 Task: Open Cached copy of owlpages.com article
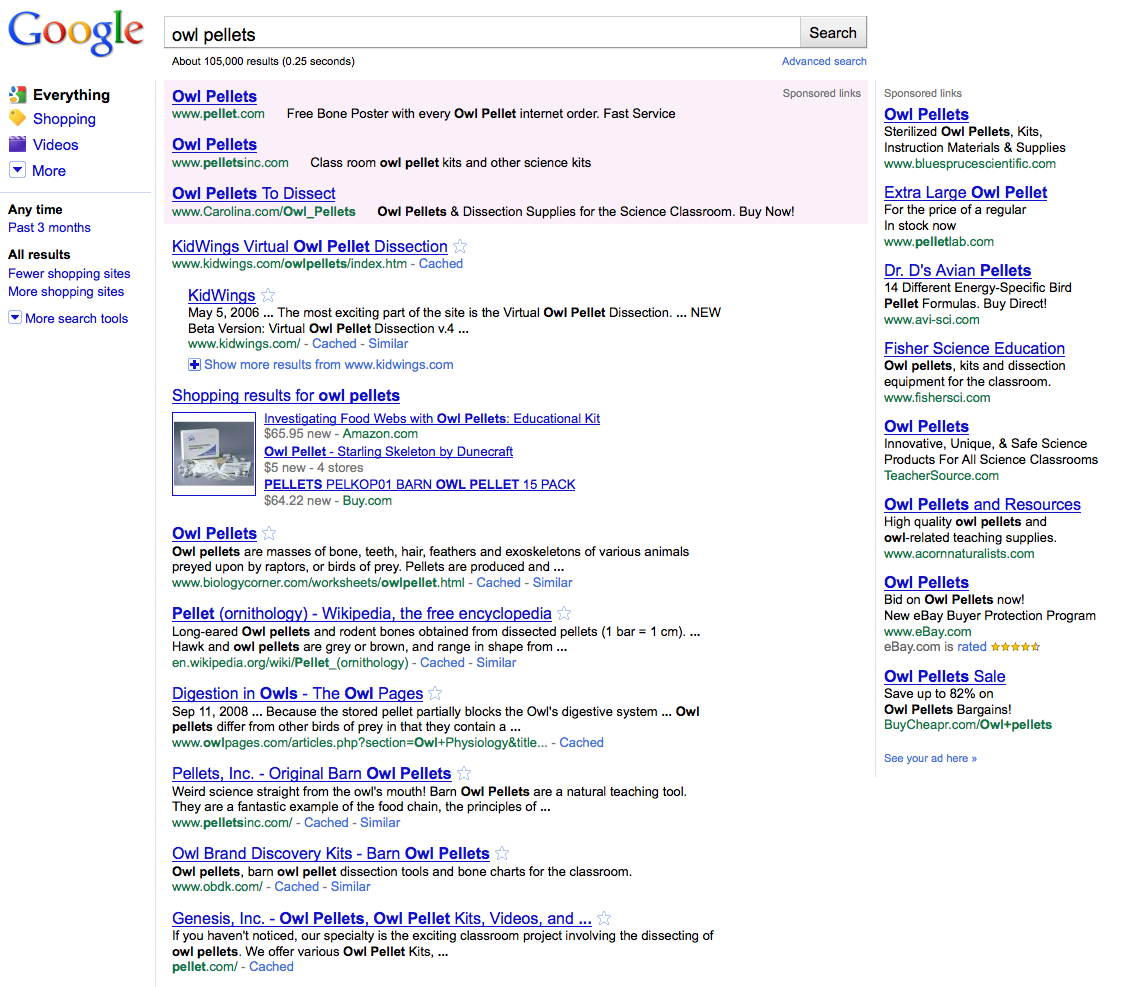coord(581,743)
